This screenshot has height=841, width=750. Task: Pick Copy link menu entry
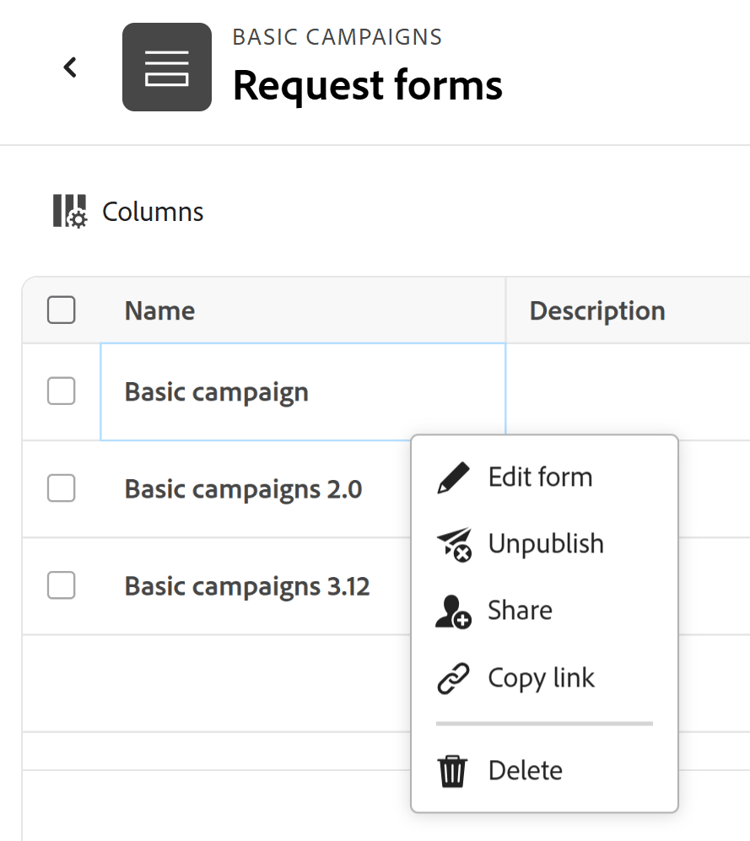pyautogui.click(x=541, y=678)
